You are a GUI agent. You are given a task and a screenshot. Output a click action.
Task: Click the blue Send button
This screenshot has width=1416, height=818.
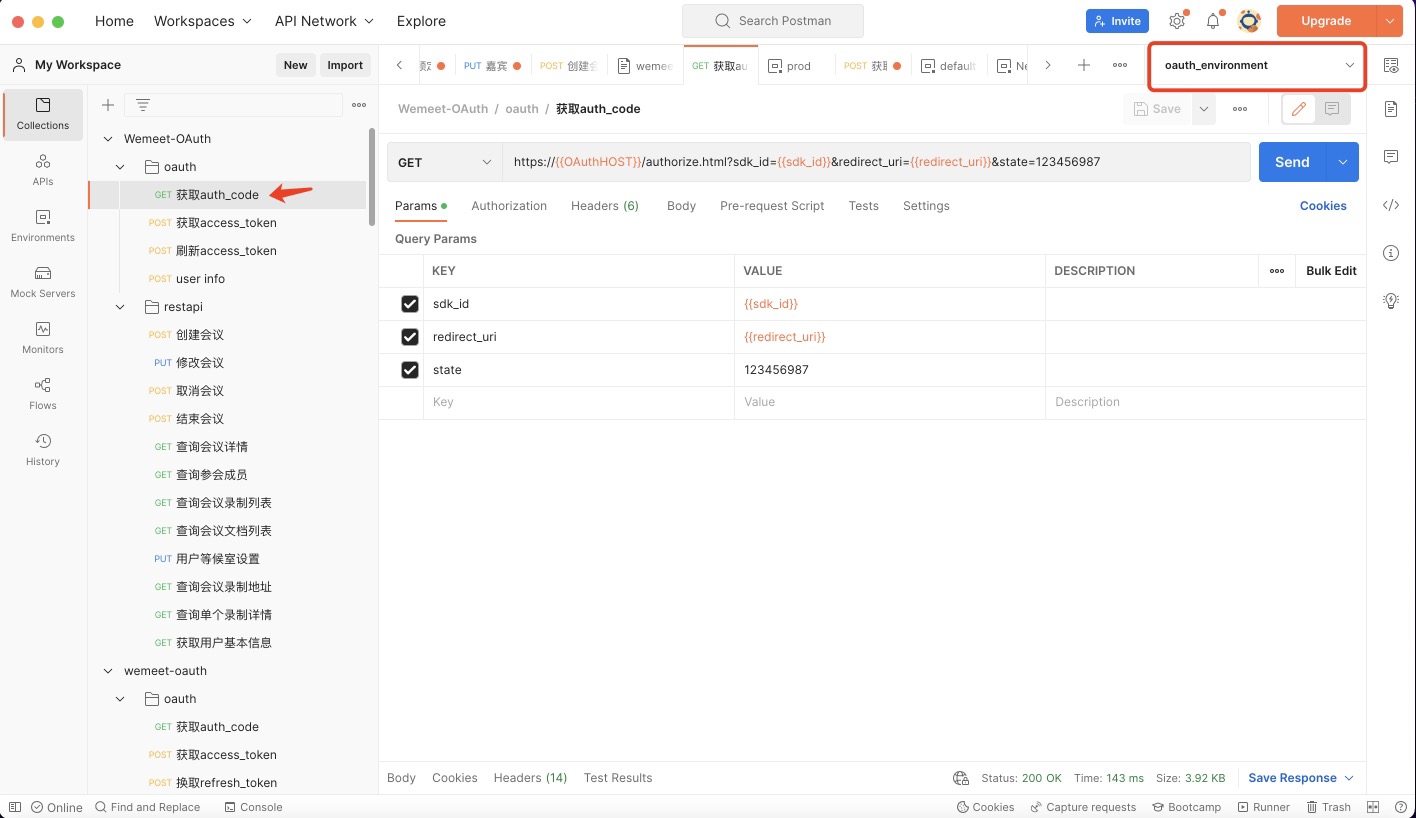pyautogui.click(x=1292, y=162)
